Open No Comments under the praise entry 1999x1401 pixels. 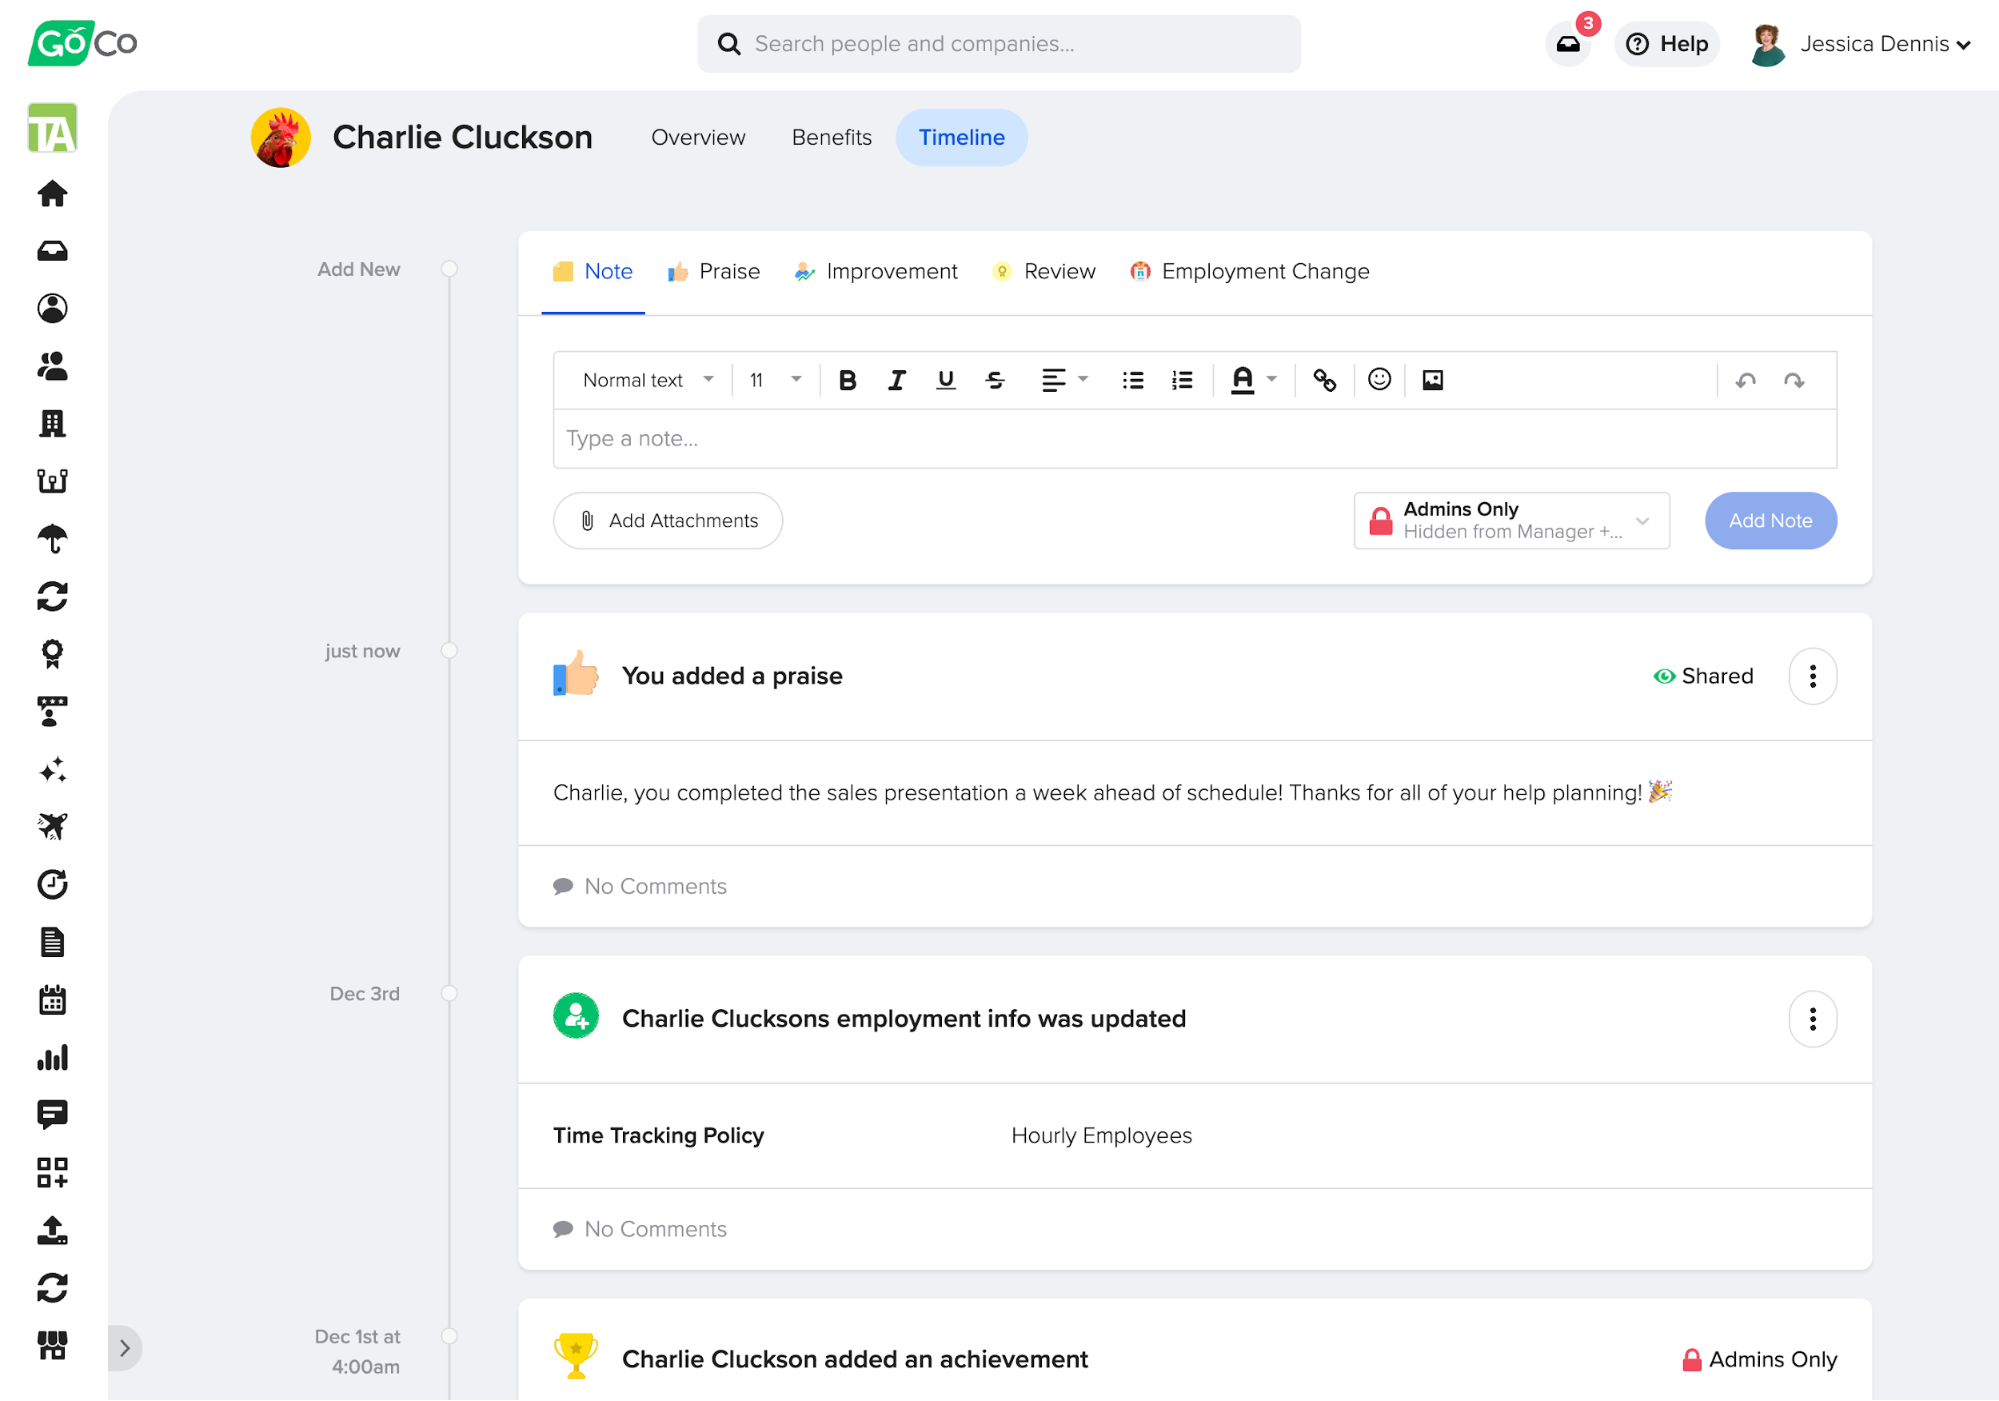[x=640, y=887]
